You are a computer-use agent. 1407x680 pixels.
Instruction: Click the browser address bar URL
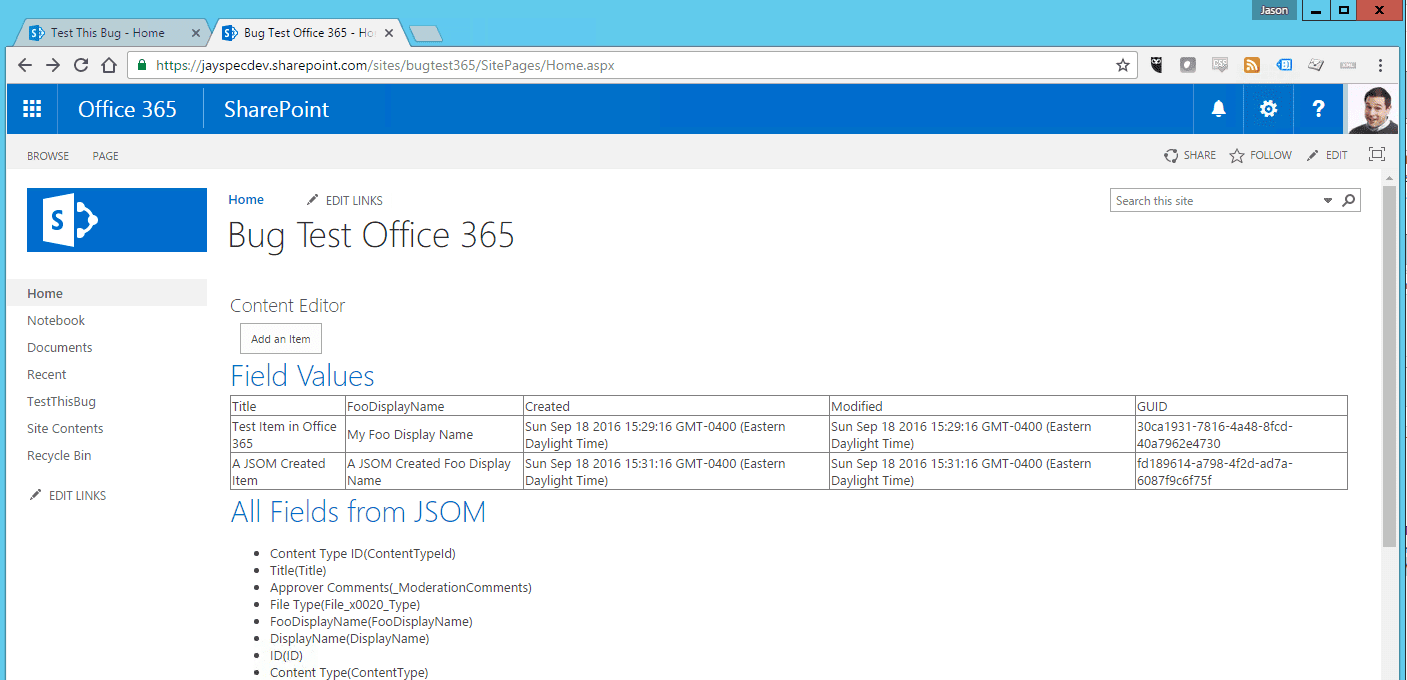point(385,65)
